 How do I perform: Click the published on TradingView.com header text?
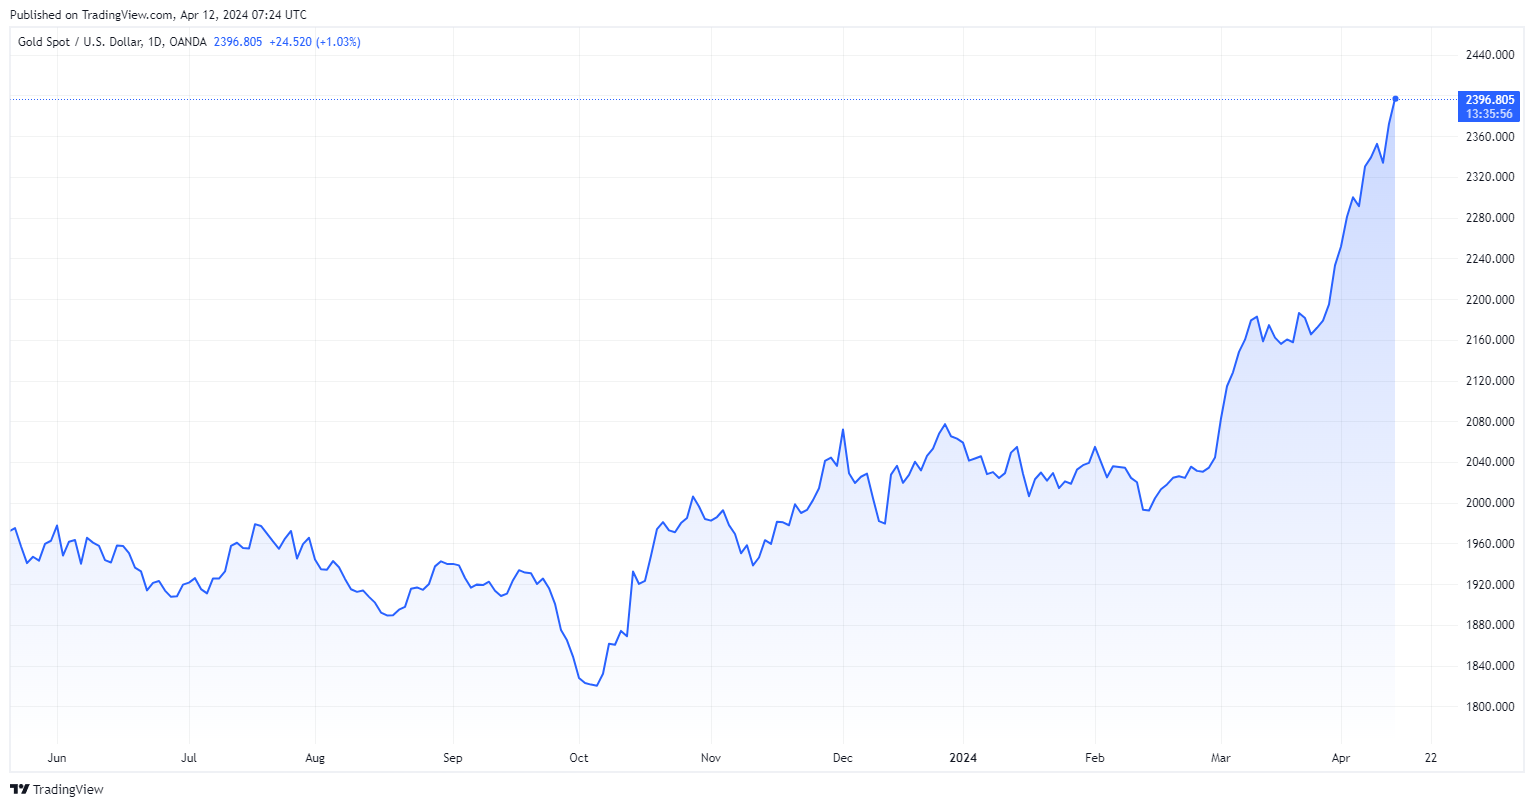pyautogui.click(x=158, y=15)
